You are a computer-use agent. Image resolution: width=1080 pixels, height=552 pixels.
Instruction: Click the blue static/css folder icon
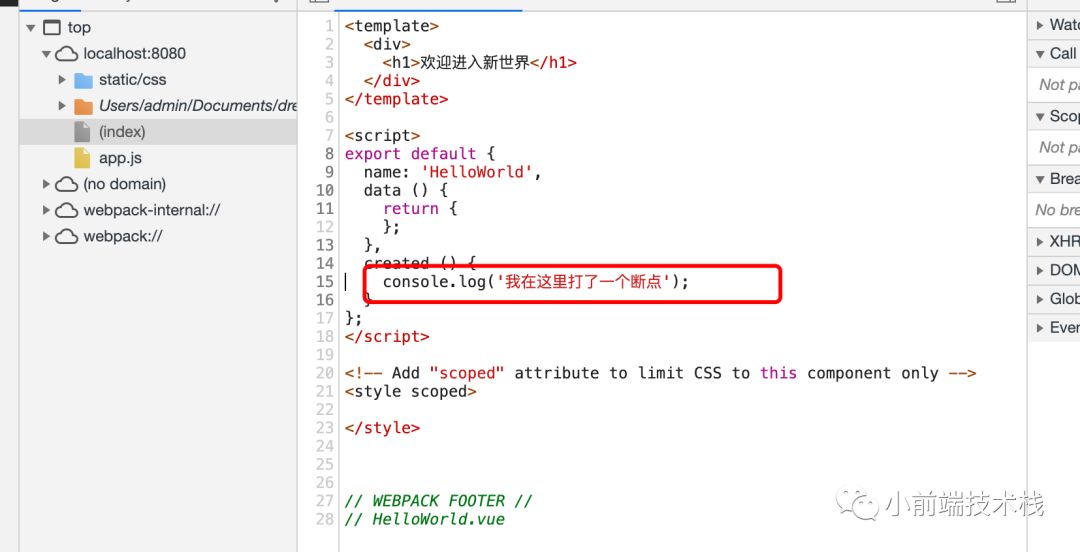coord(83,81)
